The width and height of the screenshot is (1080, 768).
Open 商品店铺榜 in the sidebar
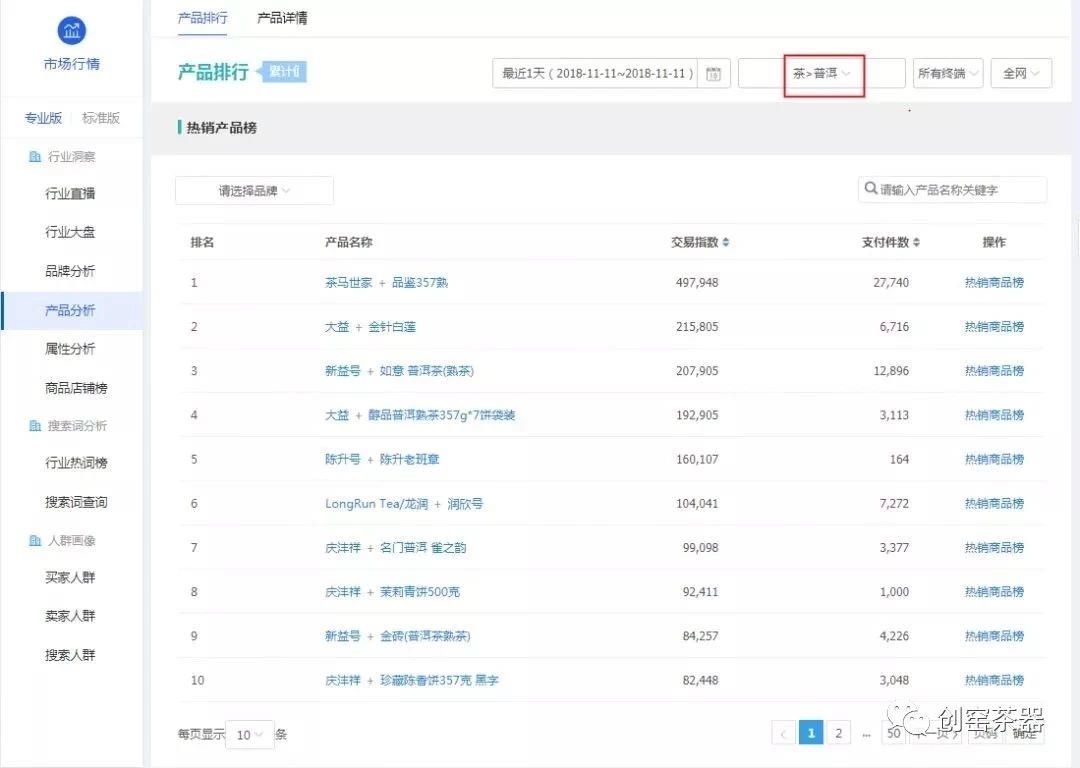(x=76, y=388)
